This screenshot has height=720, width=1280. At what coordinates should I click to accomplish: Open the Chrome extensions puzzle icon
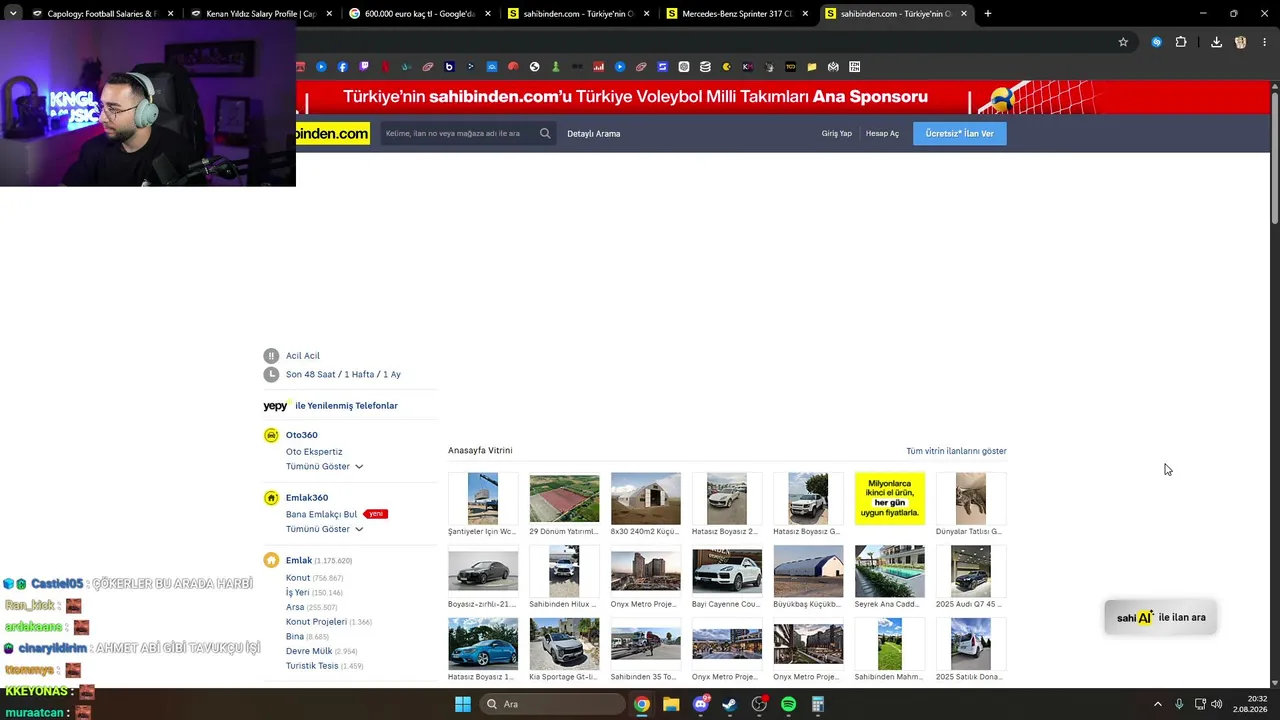[1181, 42]
